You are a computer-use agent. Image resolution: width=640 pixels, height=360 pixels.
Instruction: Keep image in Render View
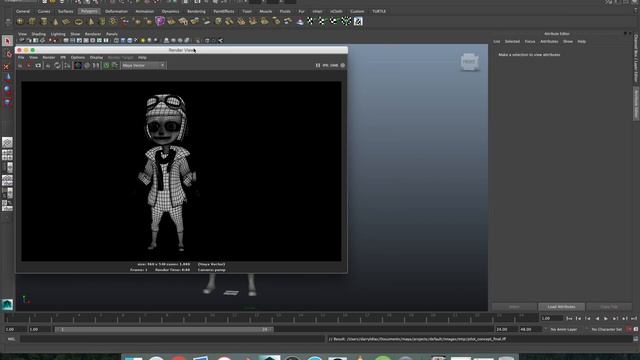tap(106, 65)
